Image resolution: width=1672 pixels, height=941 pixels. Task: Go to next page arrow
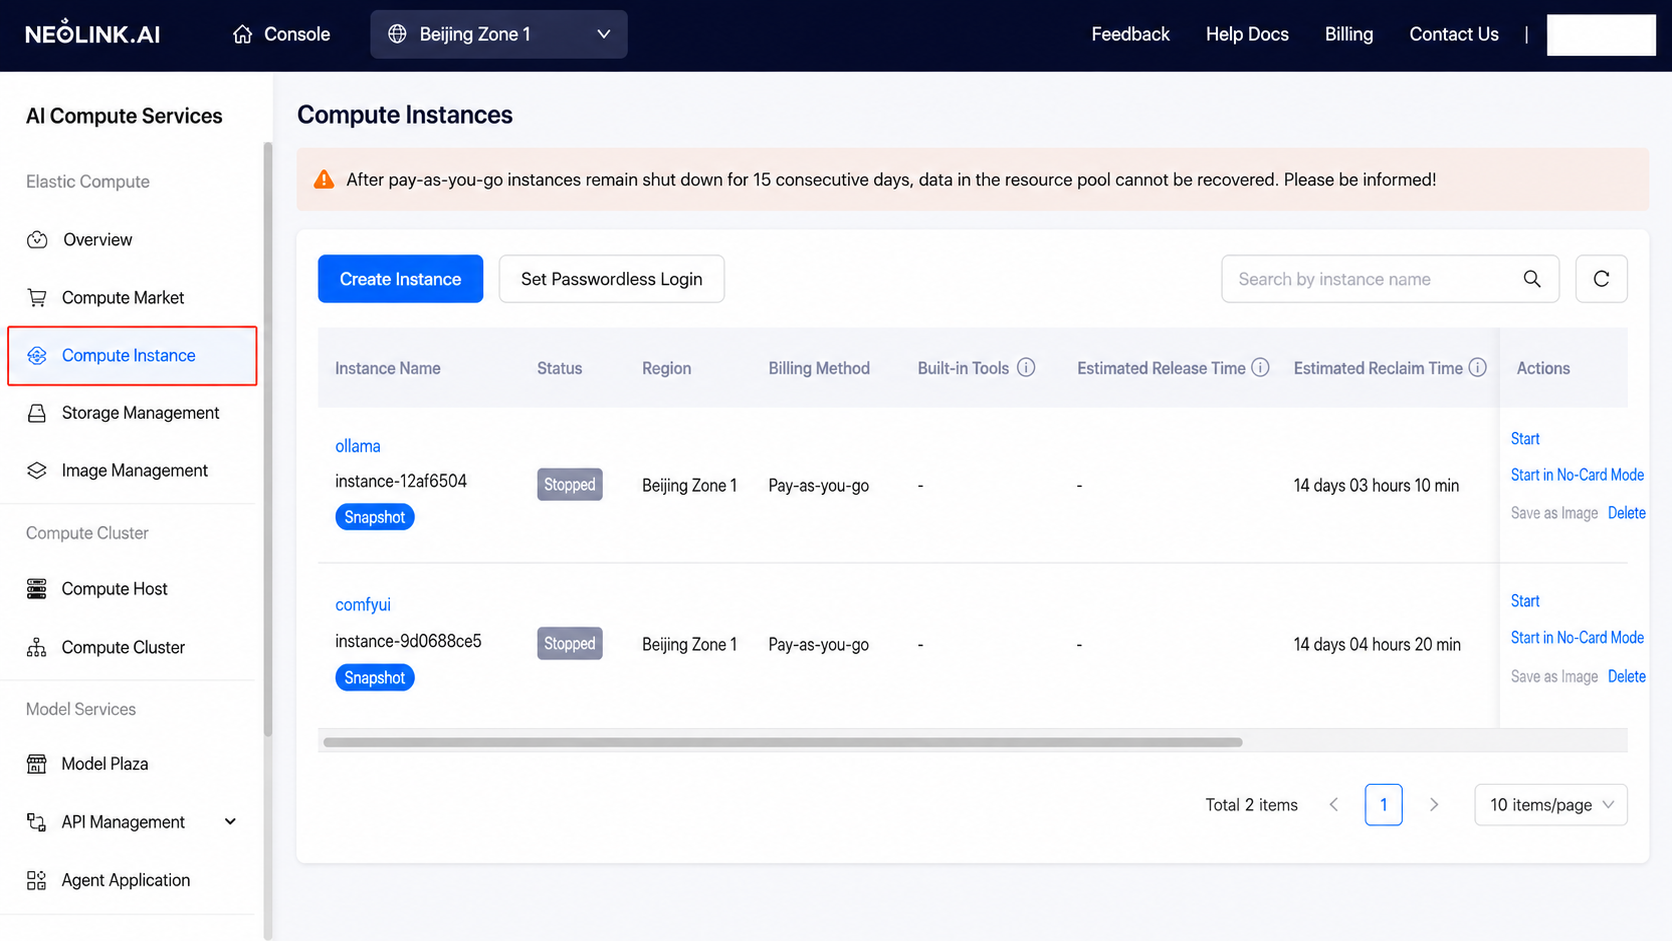pos(1434,805)
